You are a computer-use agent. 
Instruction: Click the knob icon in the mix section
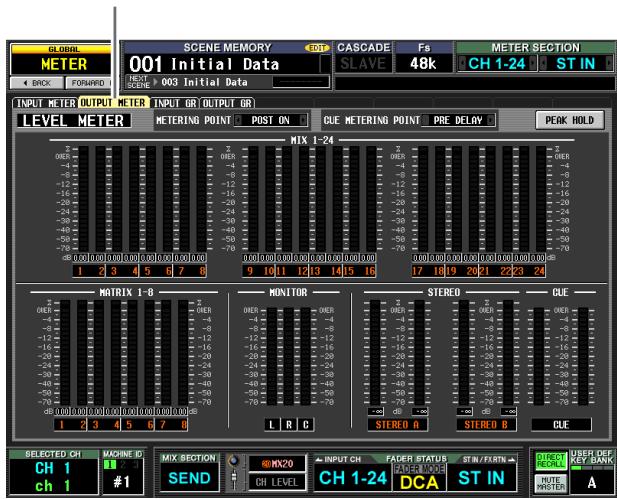tap(234, 461)
